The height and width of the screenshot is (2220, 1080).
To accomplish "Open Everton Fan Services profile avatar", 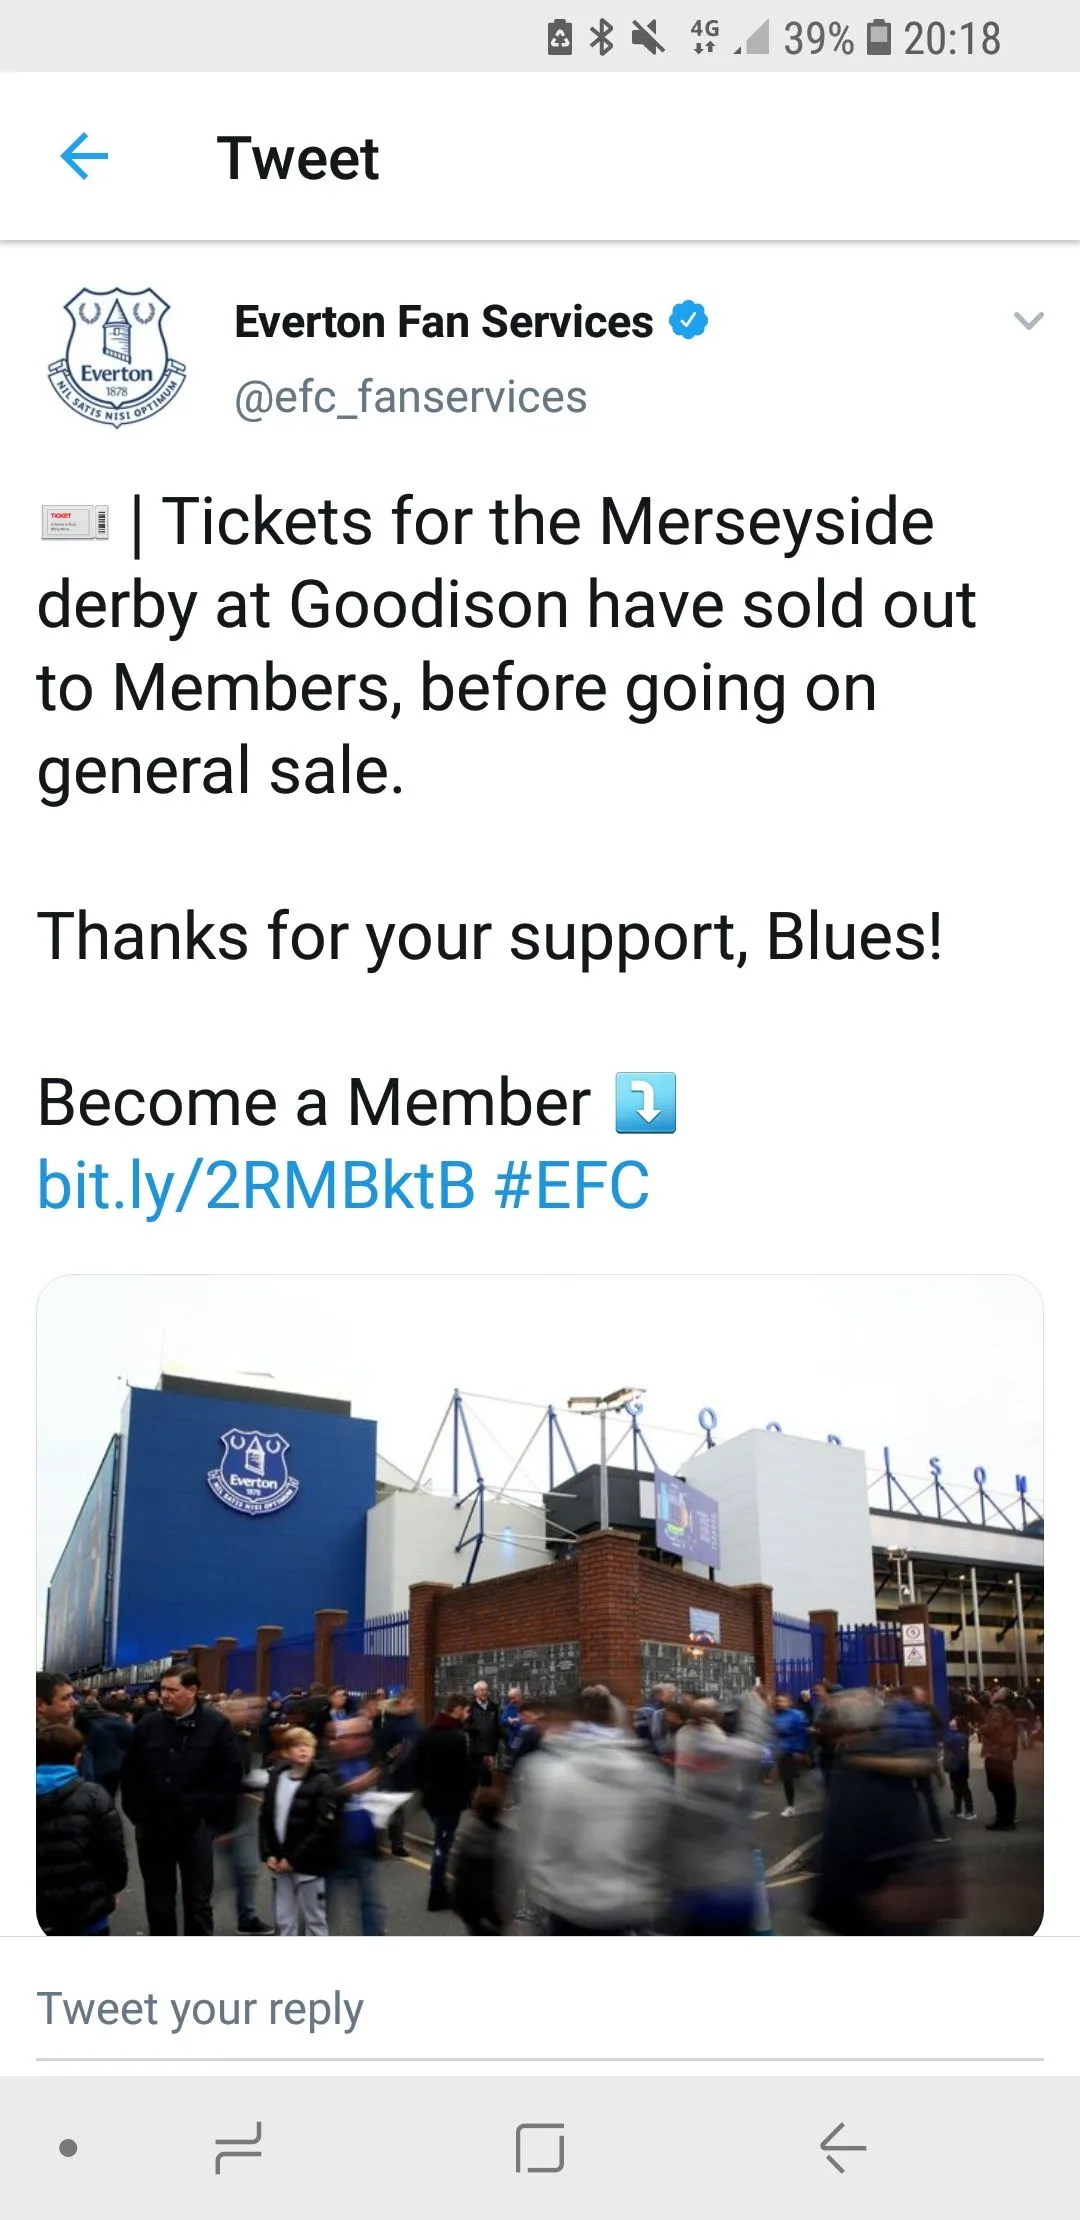I will tap(118, 357).
